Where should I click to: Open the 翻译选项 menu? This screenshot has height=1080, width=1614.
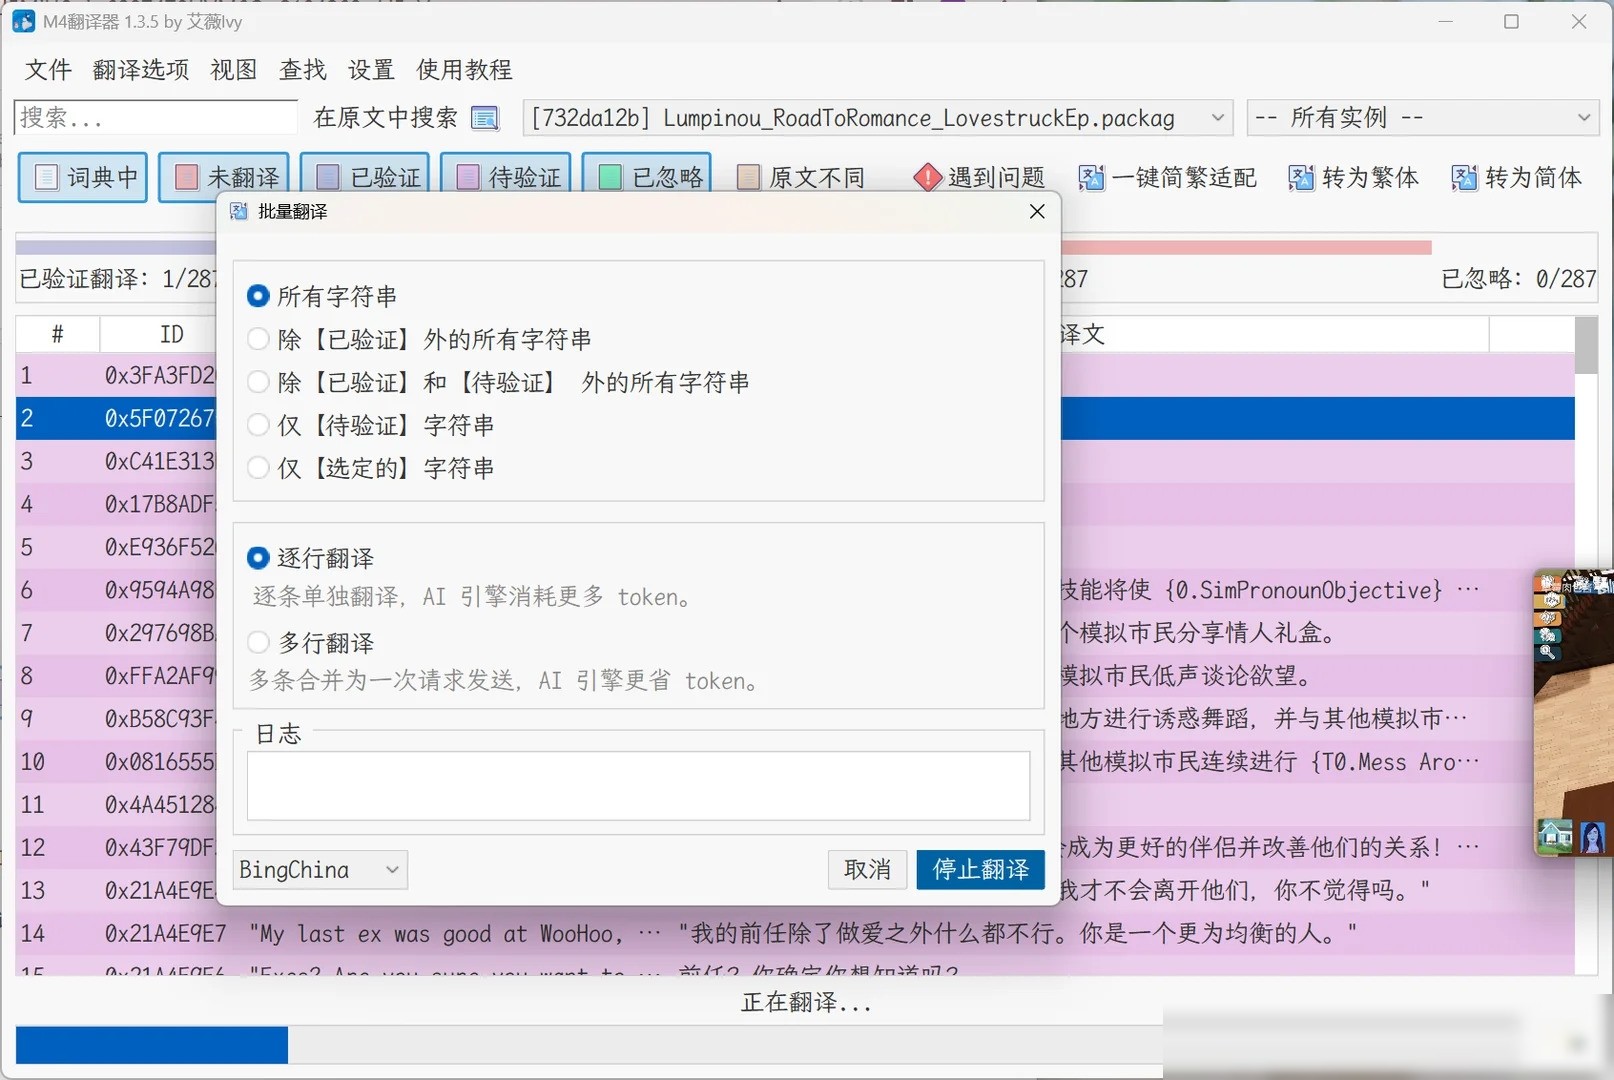141,70
